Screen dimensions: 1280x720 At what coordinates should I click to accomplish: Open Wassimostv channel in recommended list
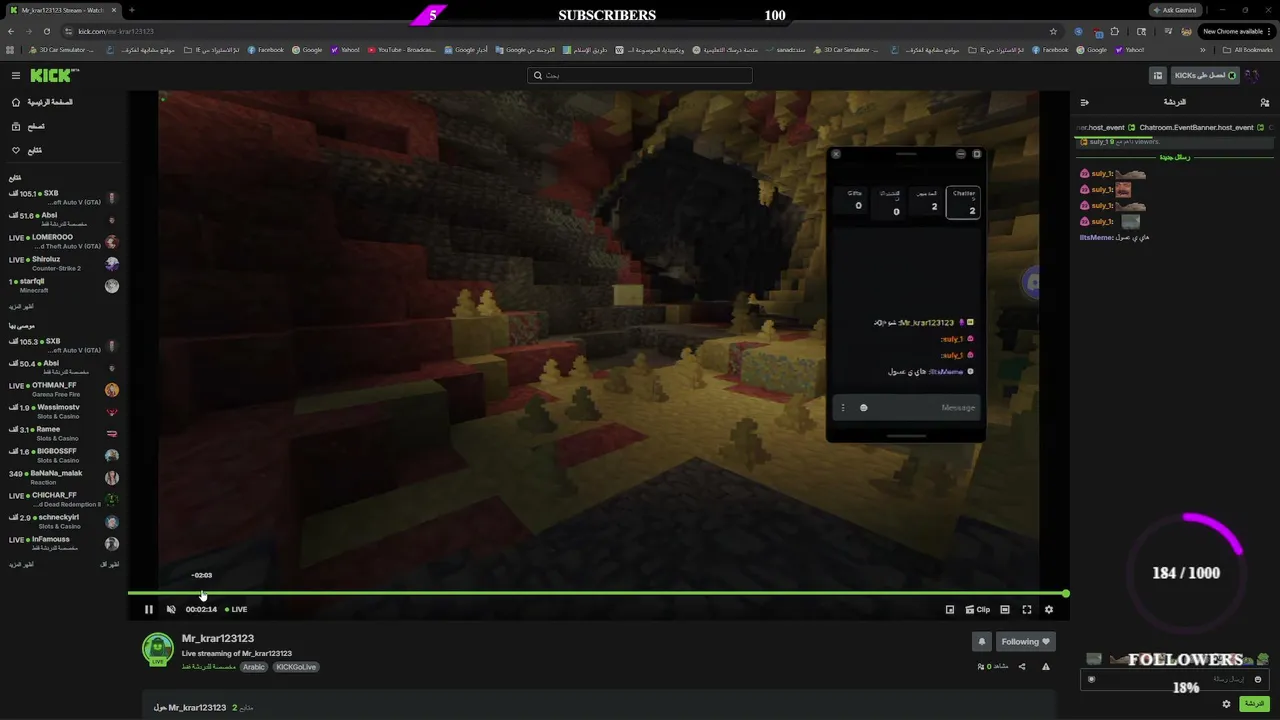coord(63,412)
